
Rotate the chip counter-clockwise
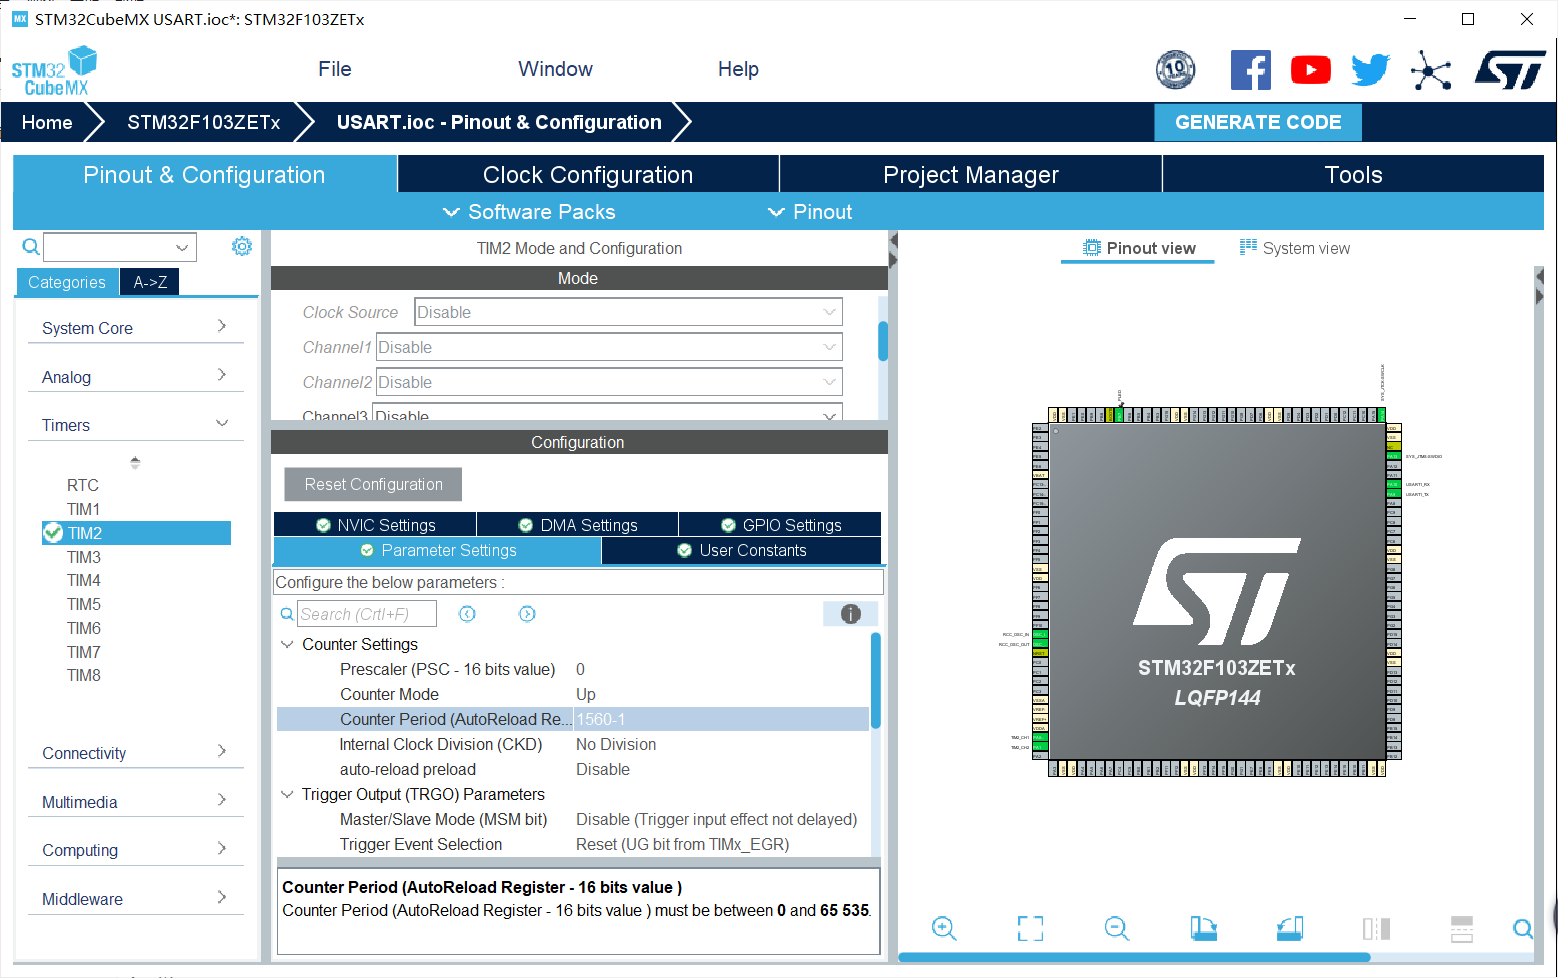1290,928
